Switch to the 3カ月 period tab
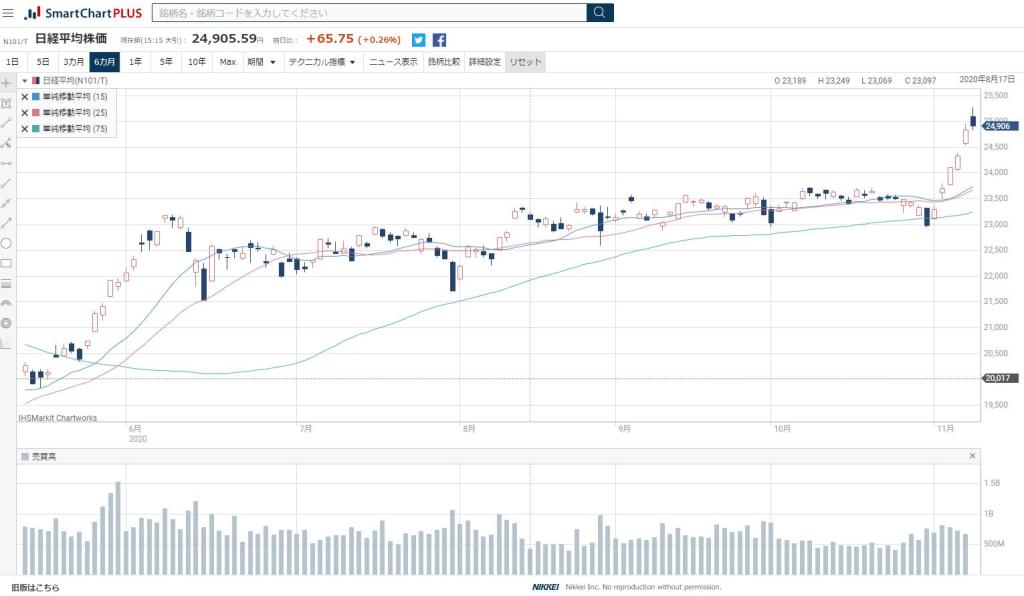Screen dimensions: 1024x596 [74, 62]
